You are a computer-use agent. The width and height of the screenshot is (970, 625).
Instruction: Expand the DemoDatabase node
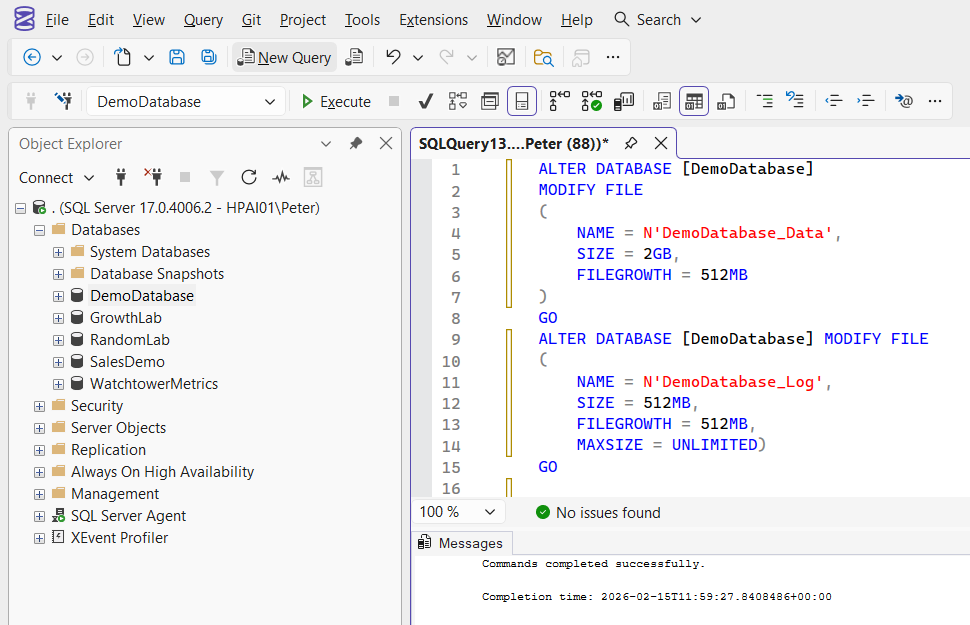tap(58, 295)
